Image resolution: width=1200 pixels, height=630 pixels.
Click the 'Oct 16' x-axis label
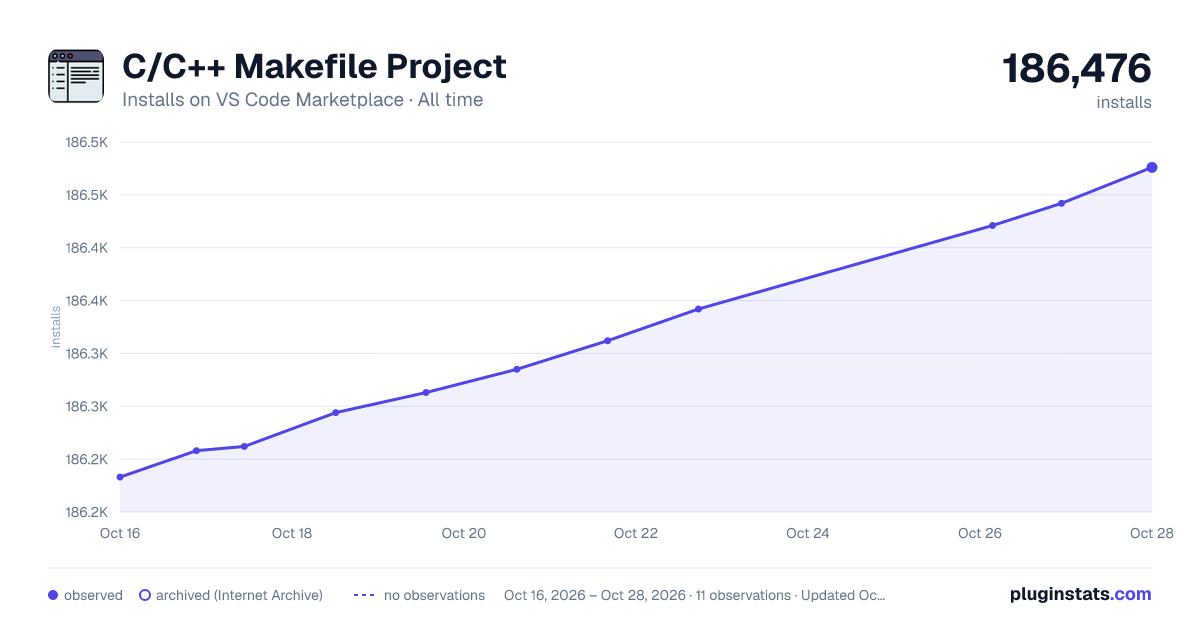point(119,533)
